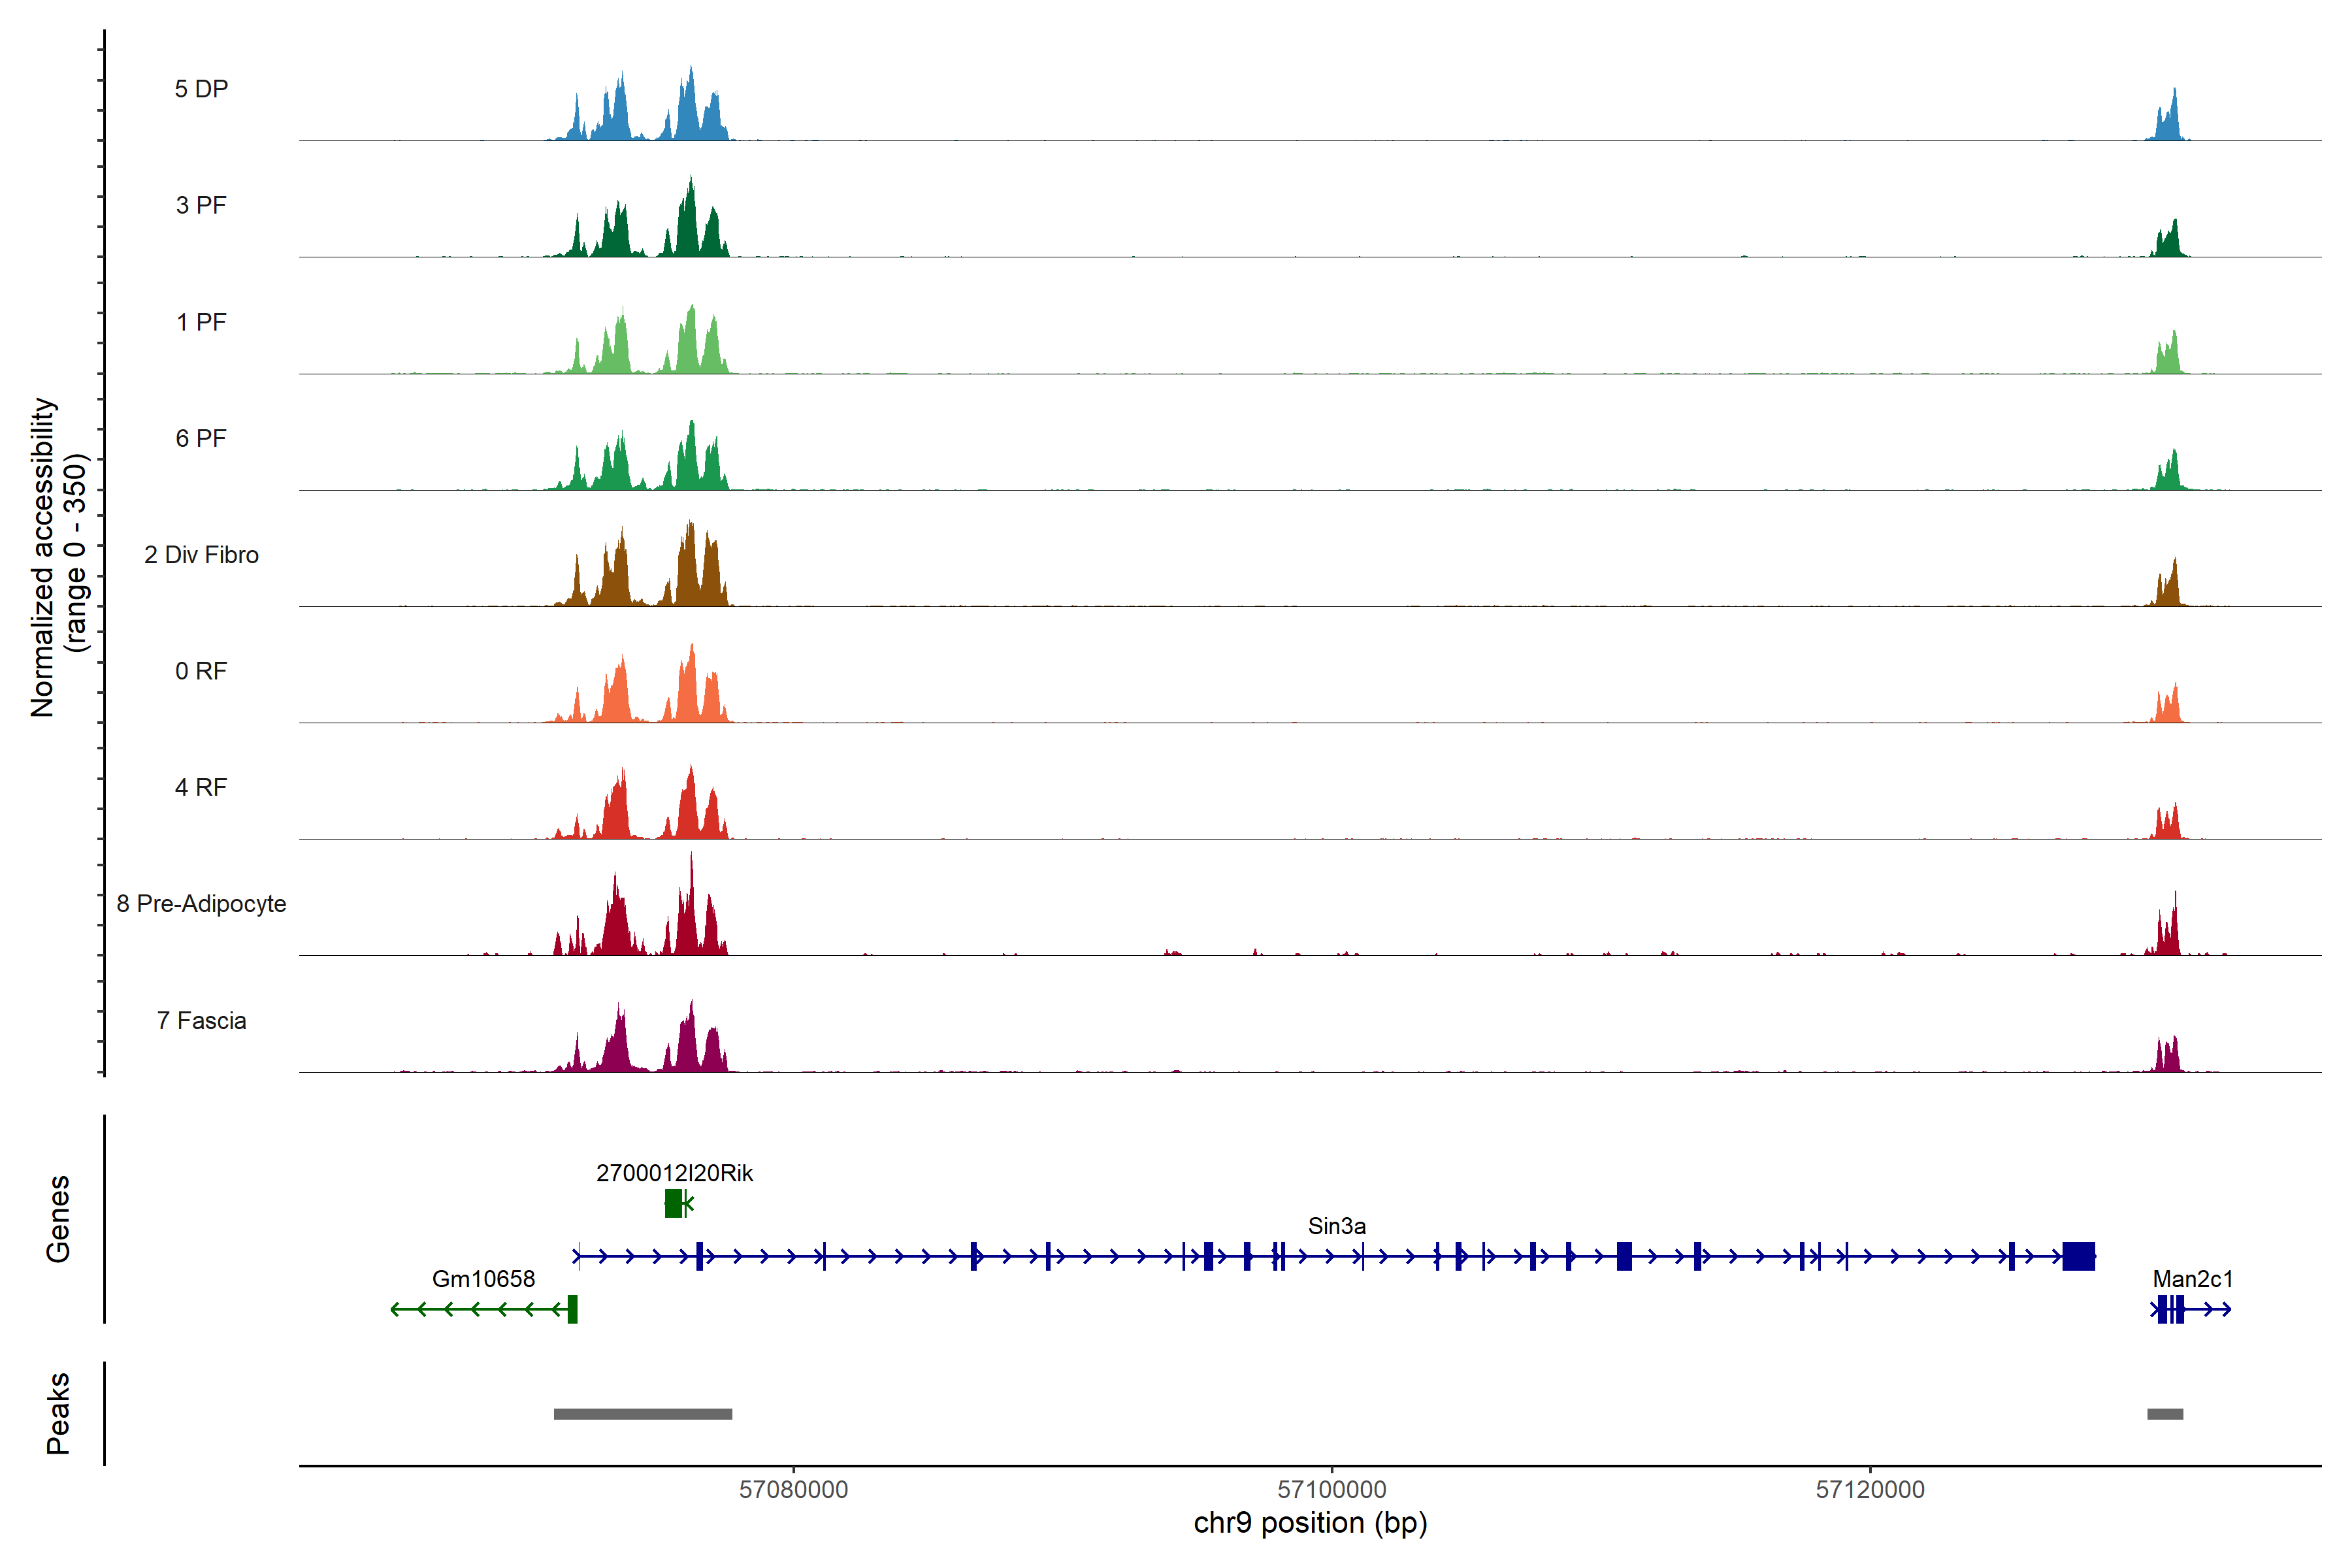Click the 7 Fascia track label

tap(201, 1021)
